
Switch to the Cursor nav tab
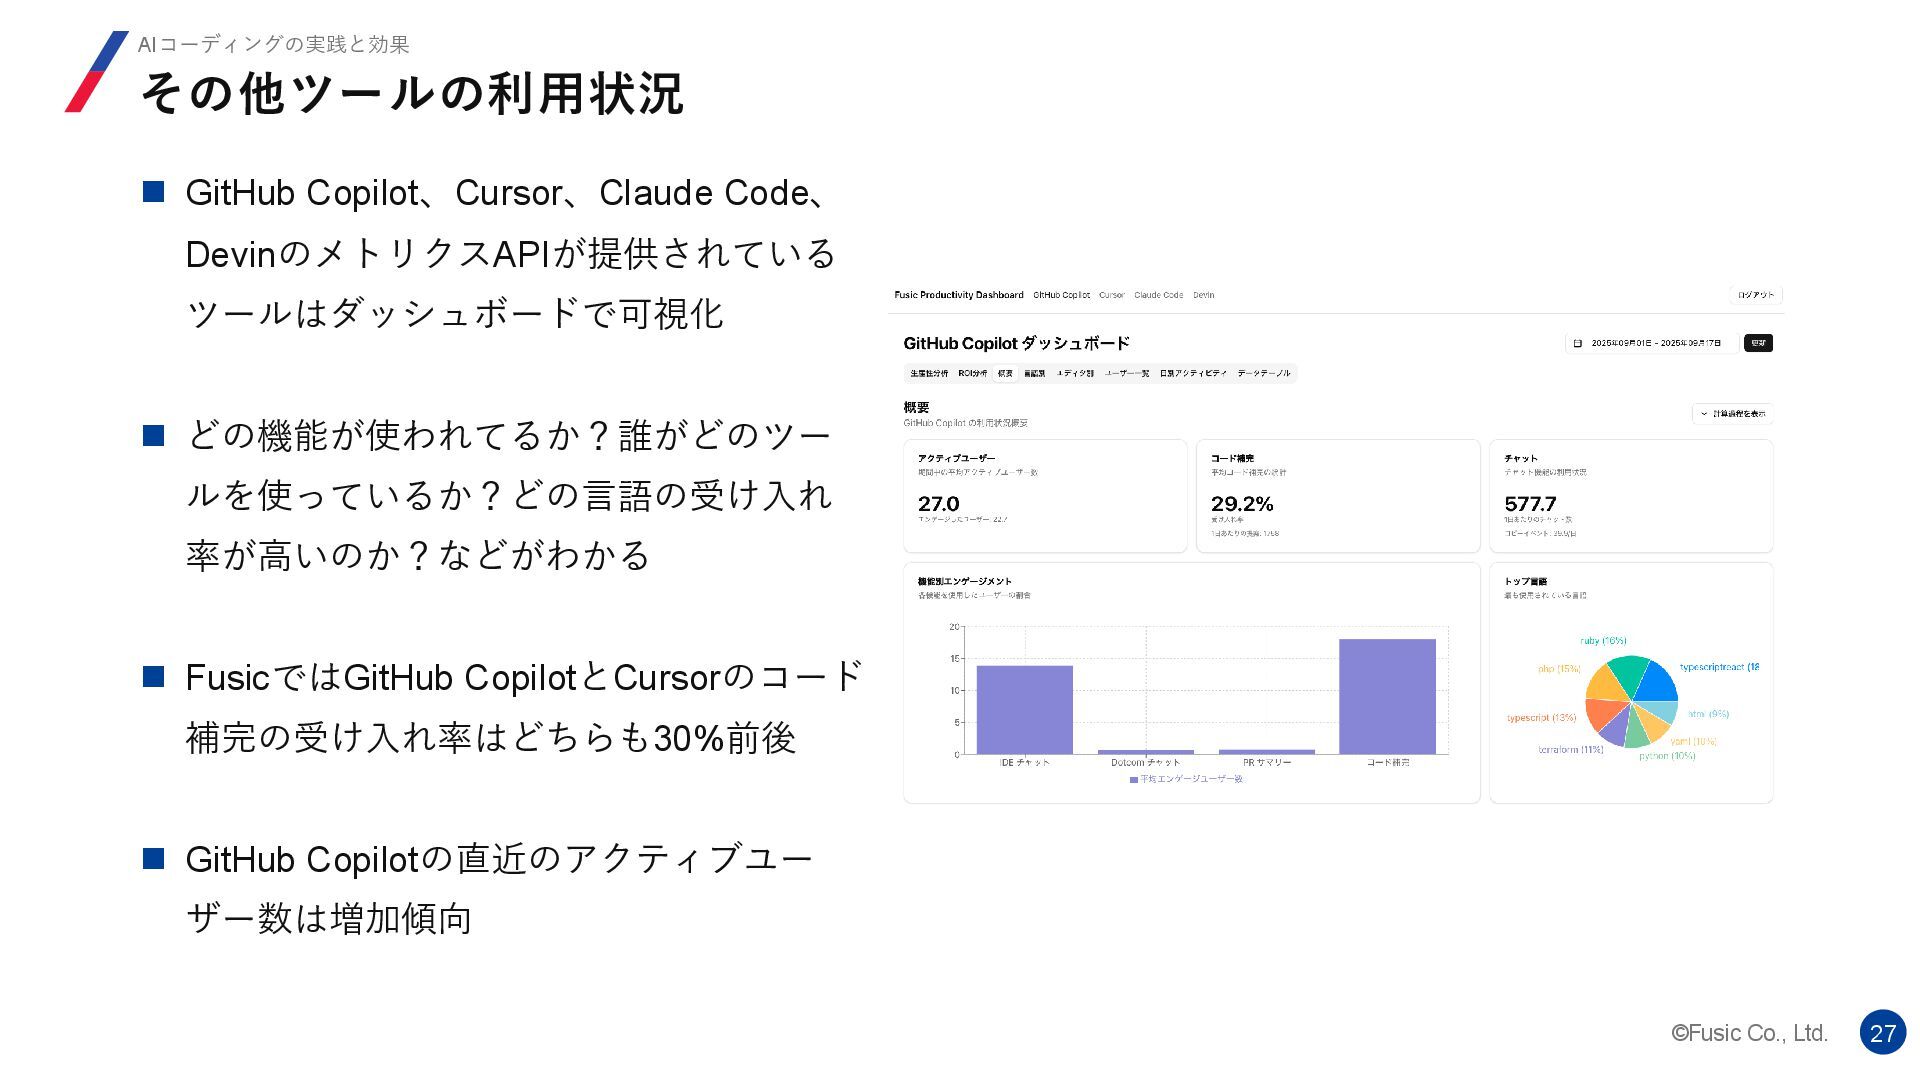(x=1111, y=295)
